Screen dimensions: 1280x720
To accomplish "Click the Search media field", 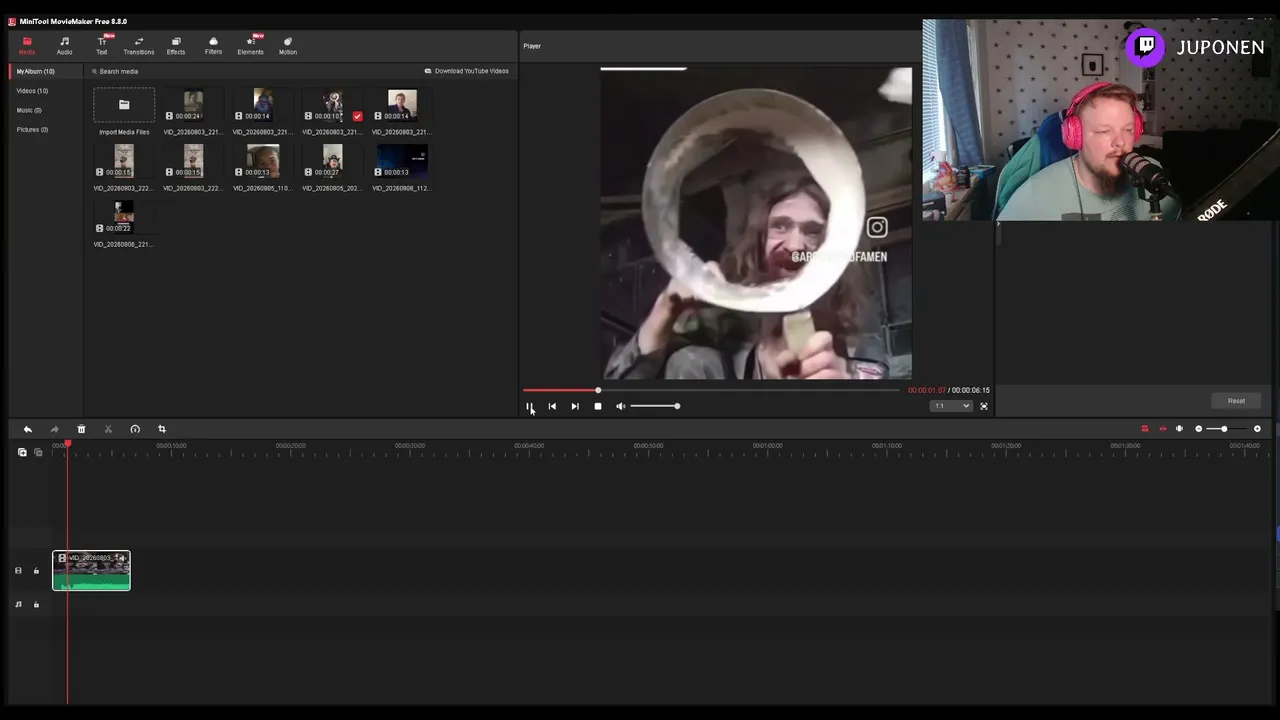I will tap(119, 71).
